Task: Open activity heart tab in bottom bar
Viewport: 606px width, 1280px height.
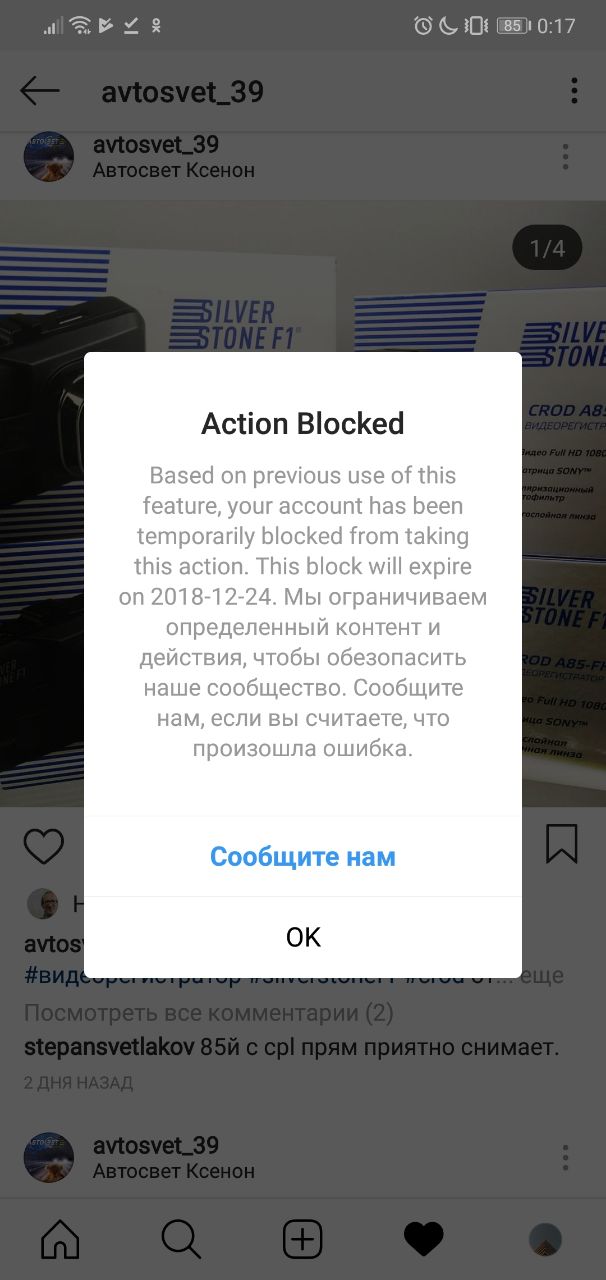Action: pyautogui.click(x=423, y=1240)
